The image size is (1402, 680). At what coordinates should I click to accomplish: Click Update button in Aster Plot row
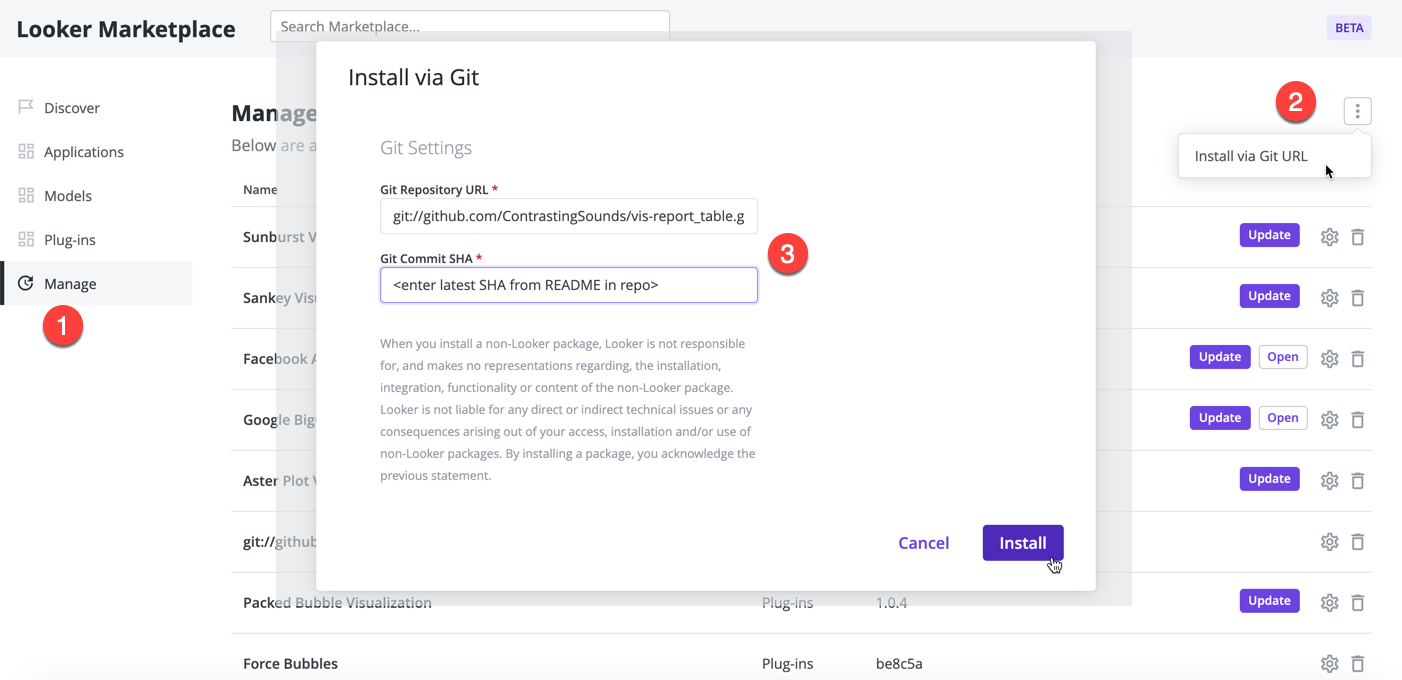pos(1270,479)
